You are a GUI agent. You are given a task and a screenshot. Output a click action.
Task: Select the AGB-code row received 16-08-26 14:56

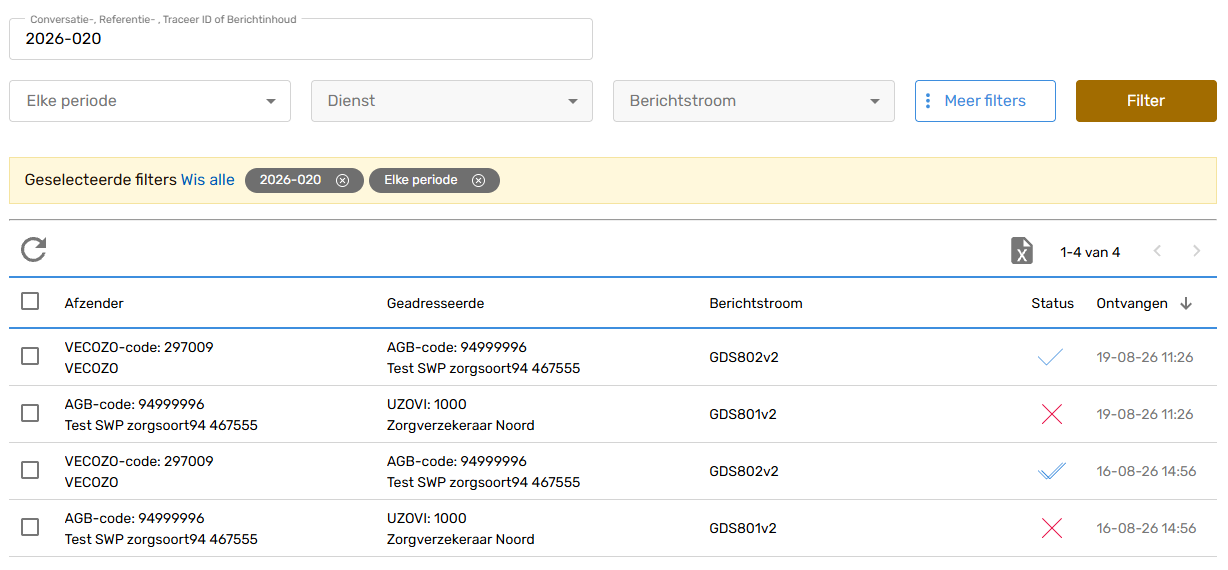pos(30,527)
